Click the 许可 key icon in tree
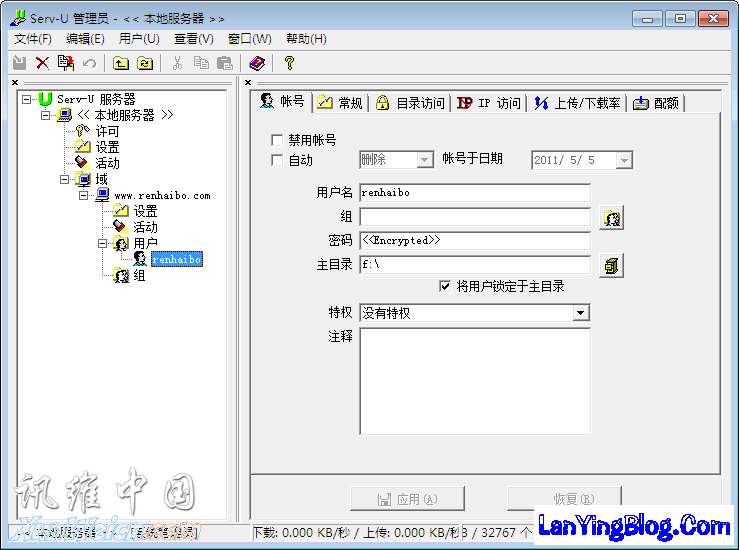Image resolution: width=739 pixels, height=550 pixels. tap(82, 131)
